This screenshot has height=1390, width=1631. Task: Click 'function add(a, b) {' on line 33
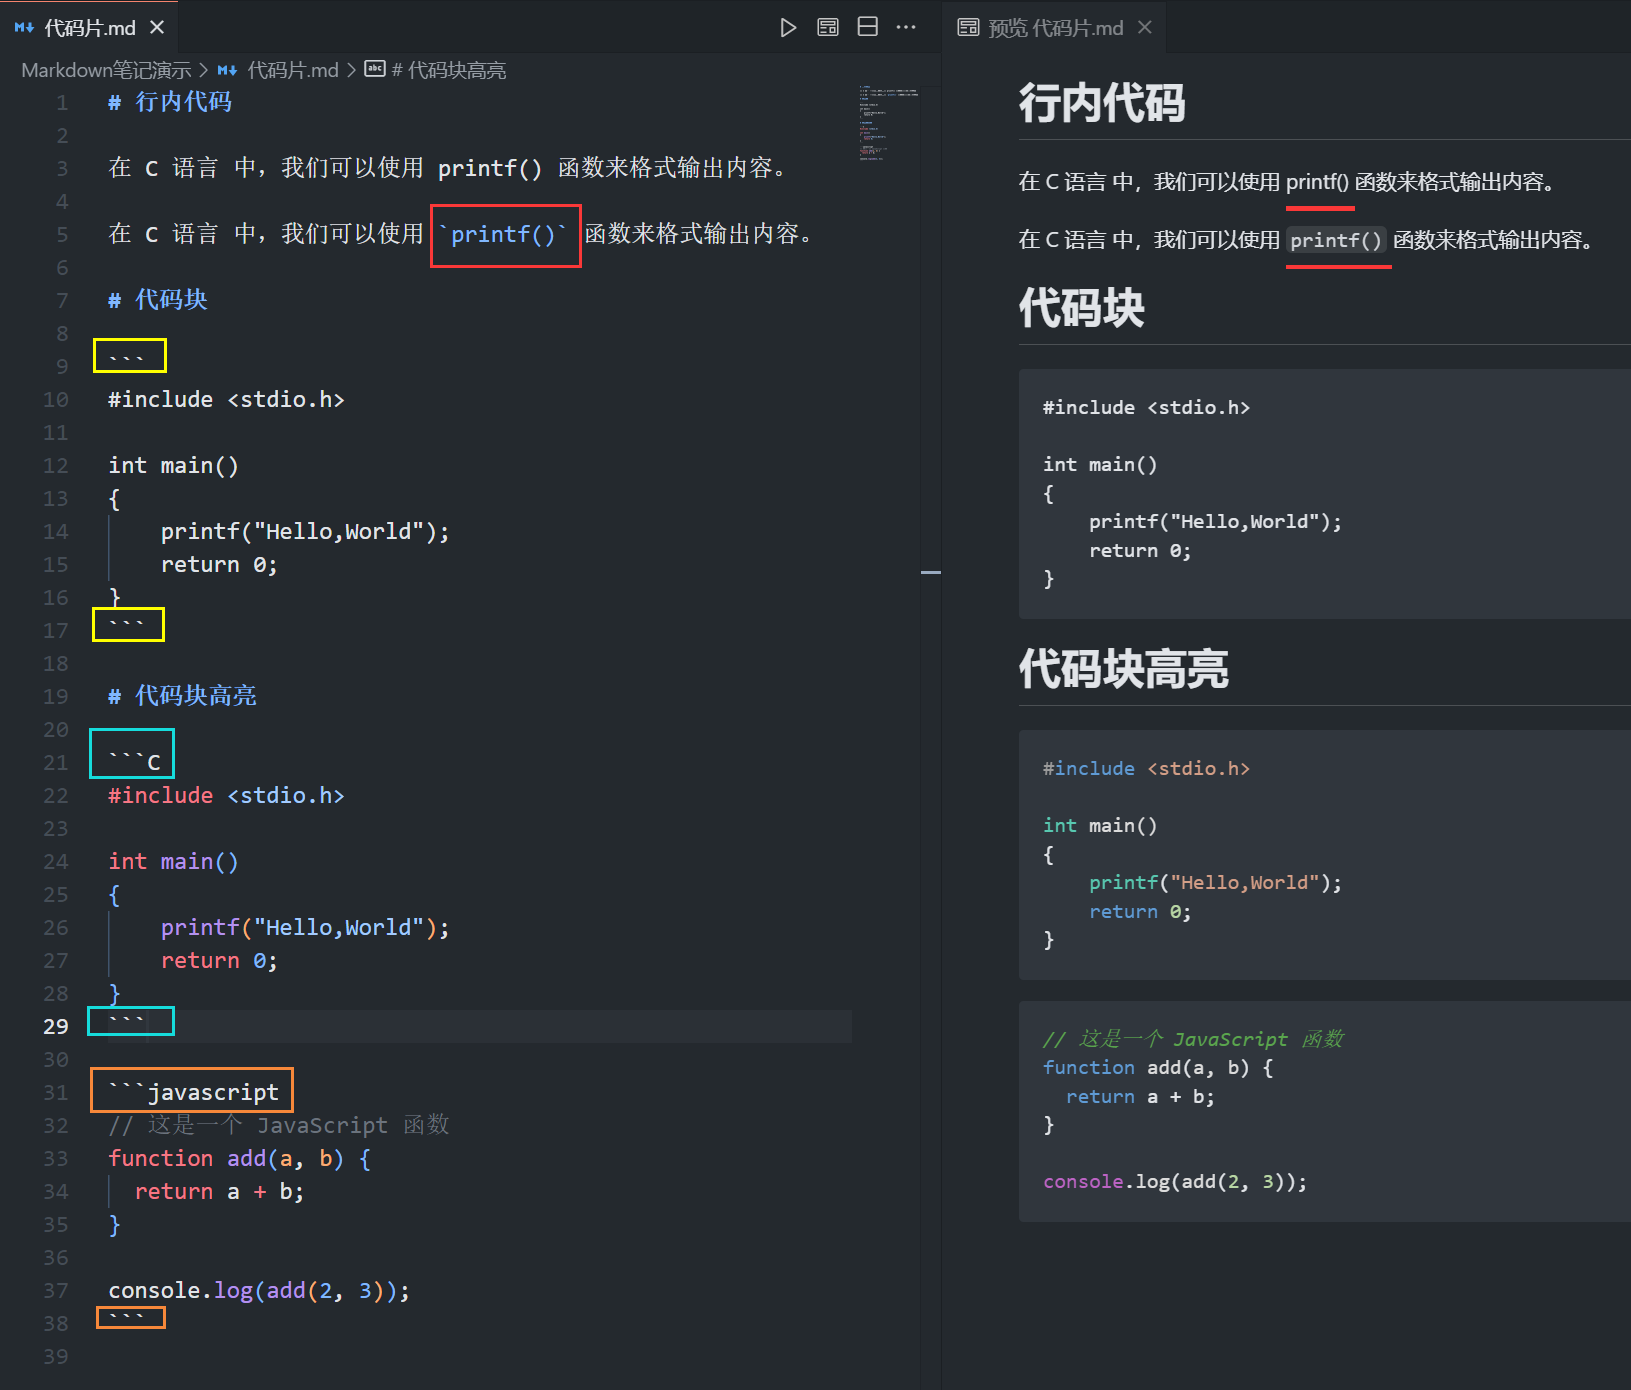tap(240, 1158)
